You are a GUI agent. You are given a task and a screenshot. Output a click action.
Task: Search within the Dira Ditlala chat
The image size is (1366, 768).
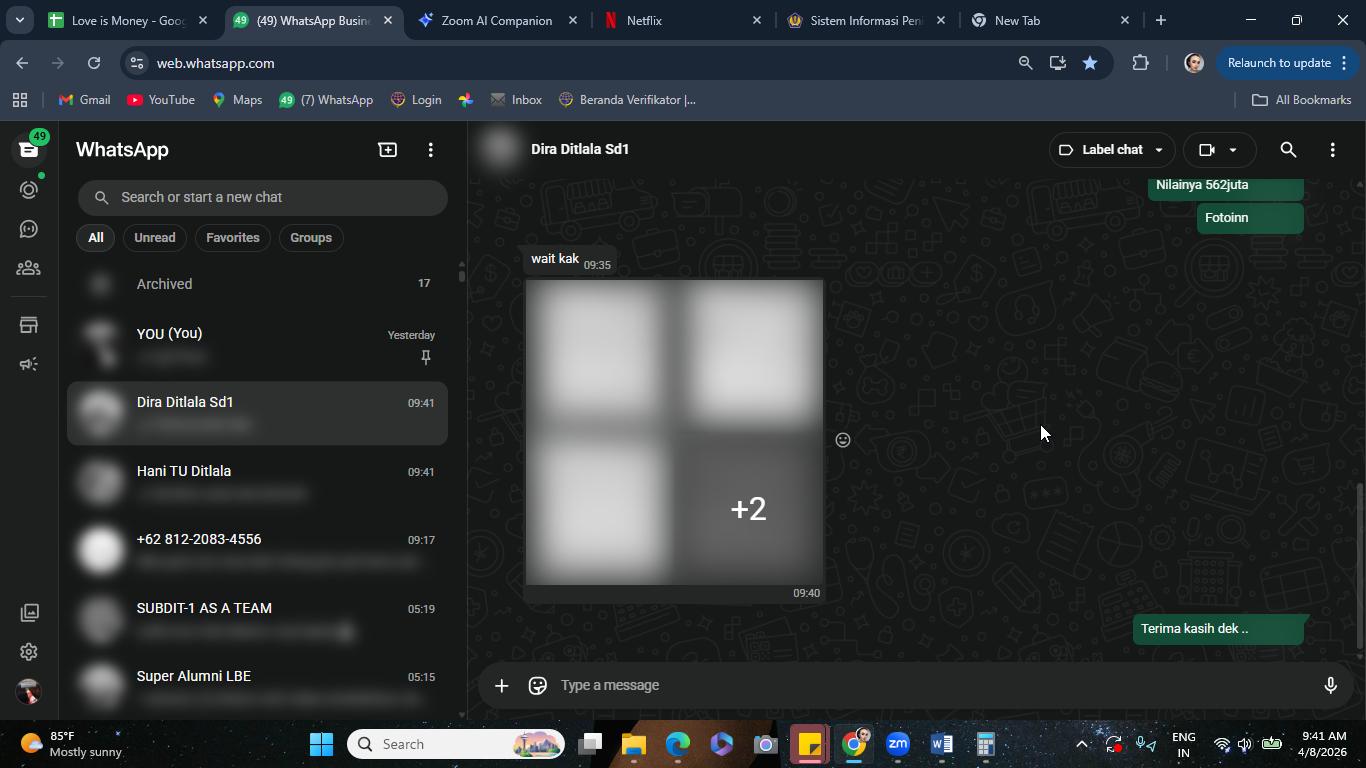coord(1288,150)
